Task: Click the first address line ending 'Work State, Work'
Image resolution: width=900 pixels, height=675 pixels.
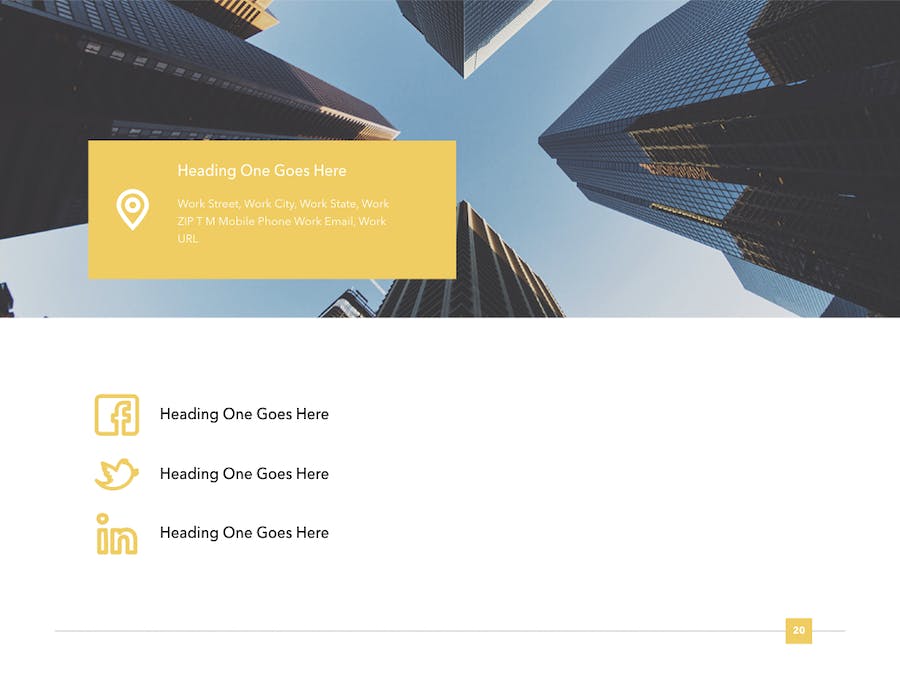Action: coord(283,204)
